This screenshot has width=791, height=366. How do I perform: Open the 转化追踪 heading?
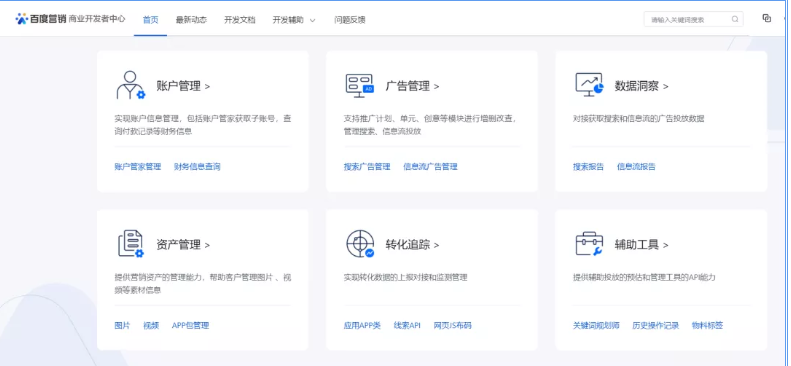click(x=412, y=245)
